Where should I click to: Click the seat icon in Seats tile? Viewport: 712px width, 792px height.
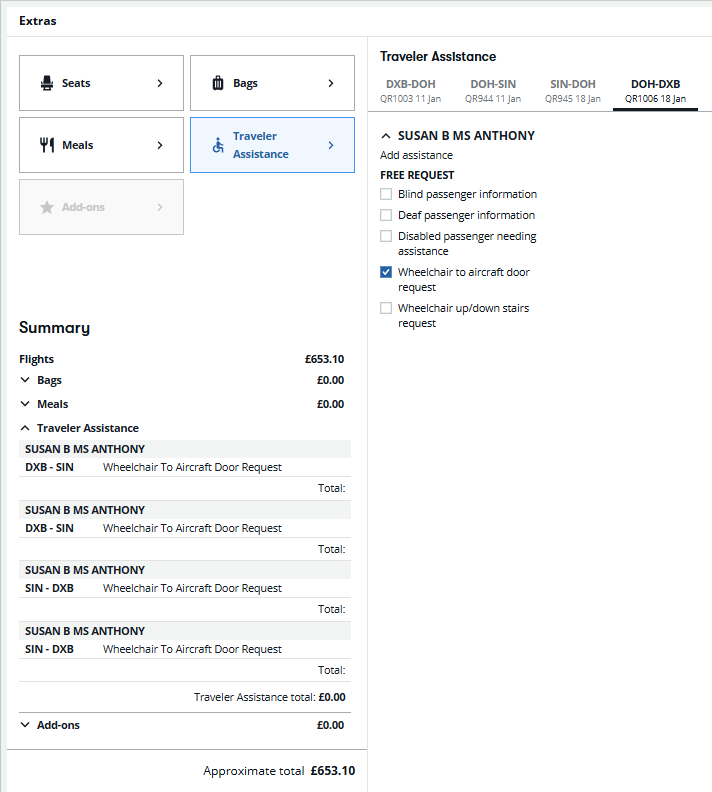pos(46,83)
